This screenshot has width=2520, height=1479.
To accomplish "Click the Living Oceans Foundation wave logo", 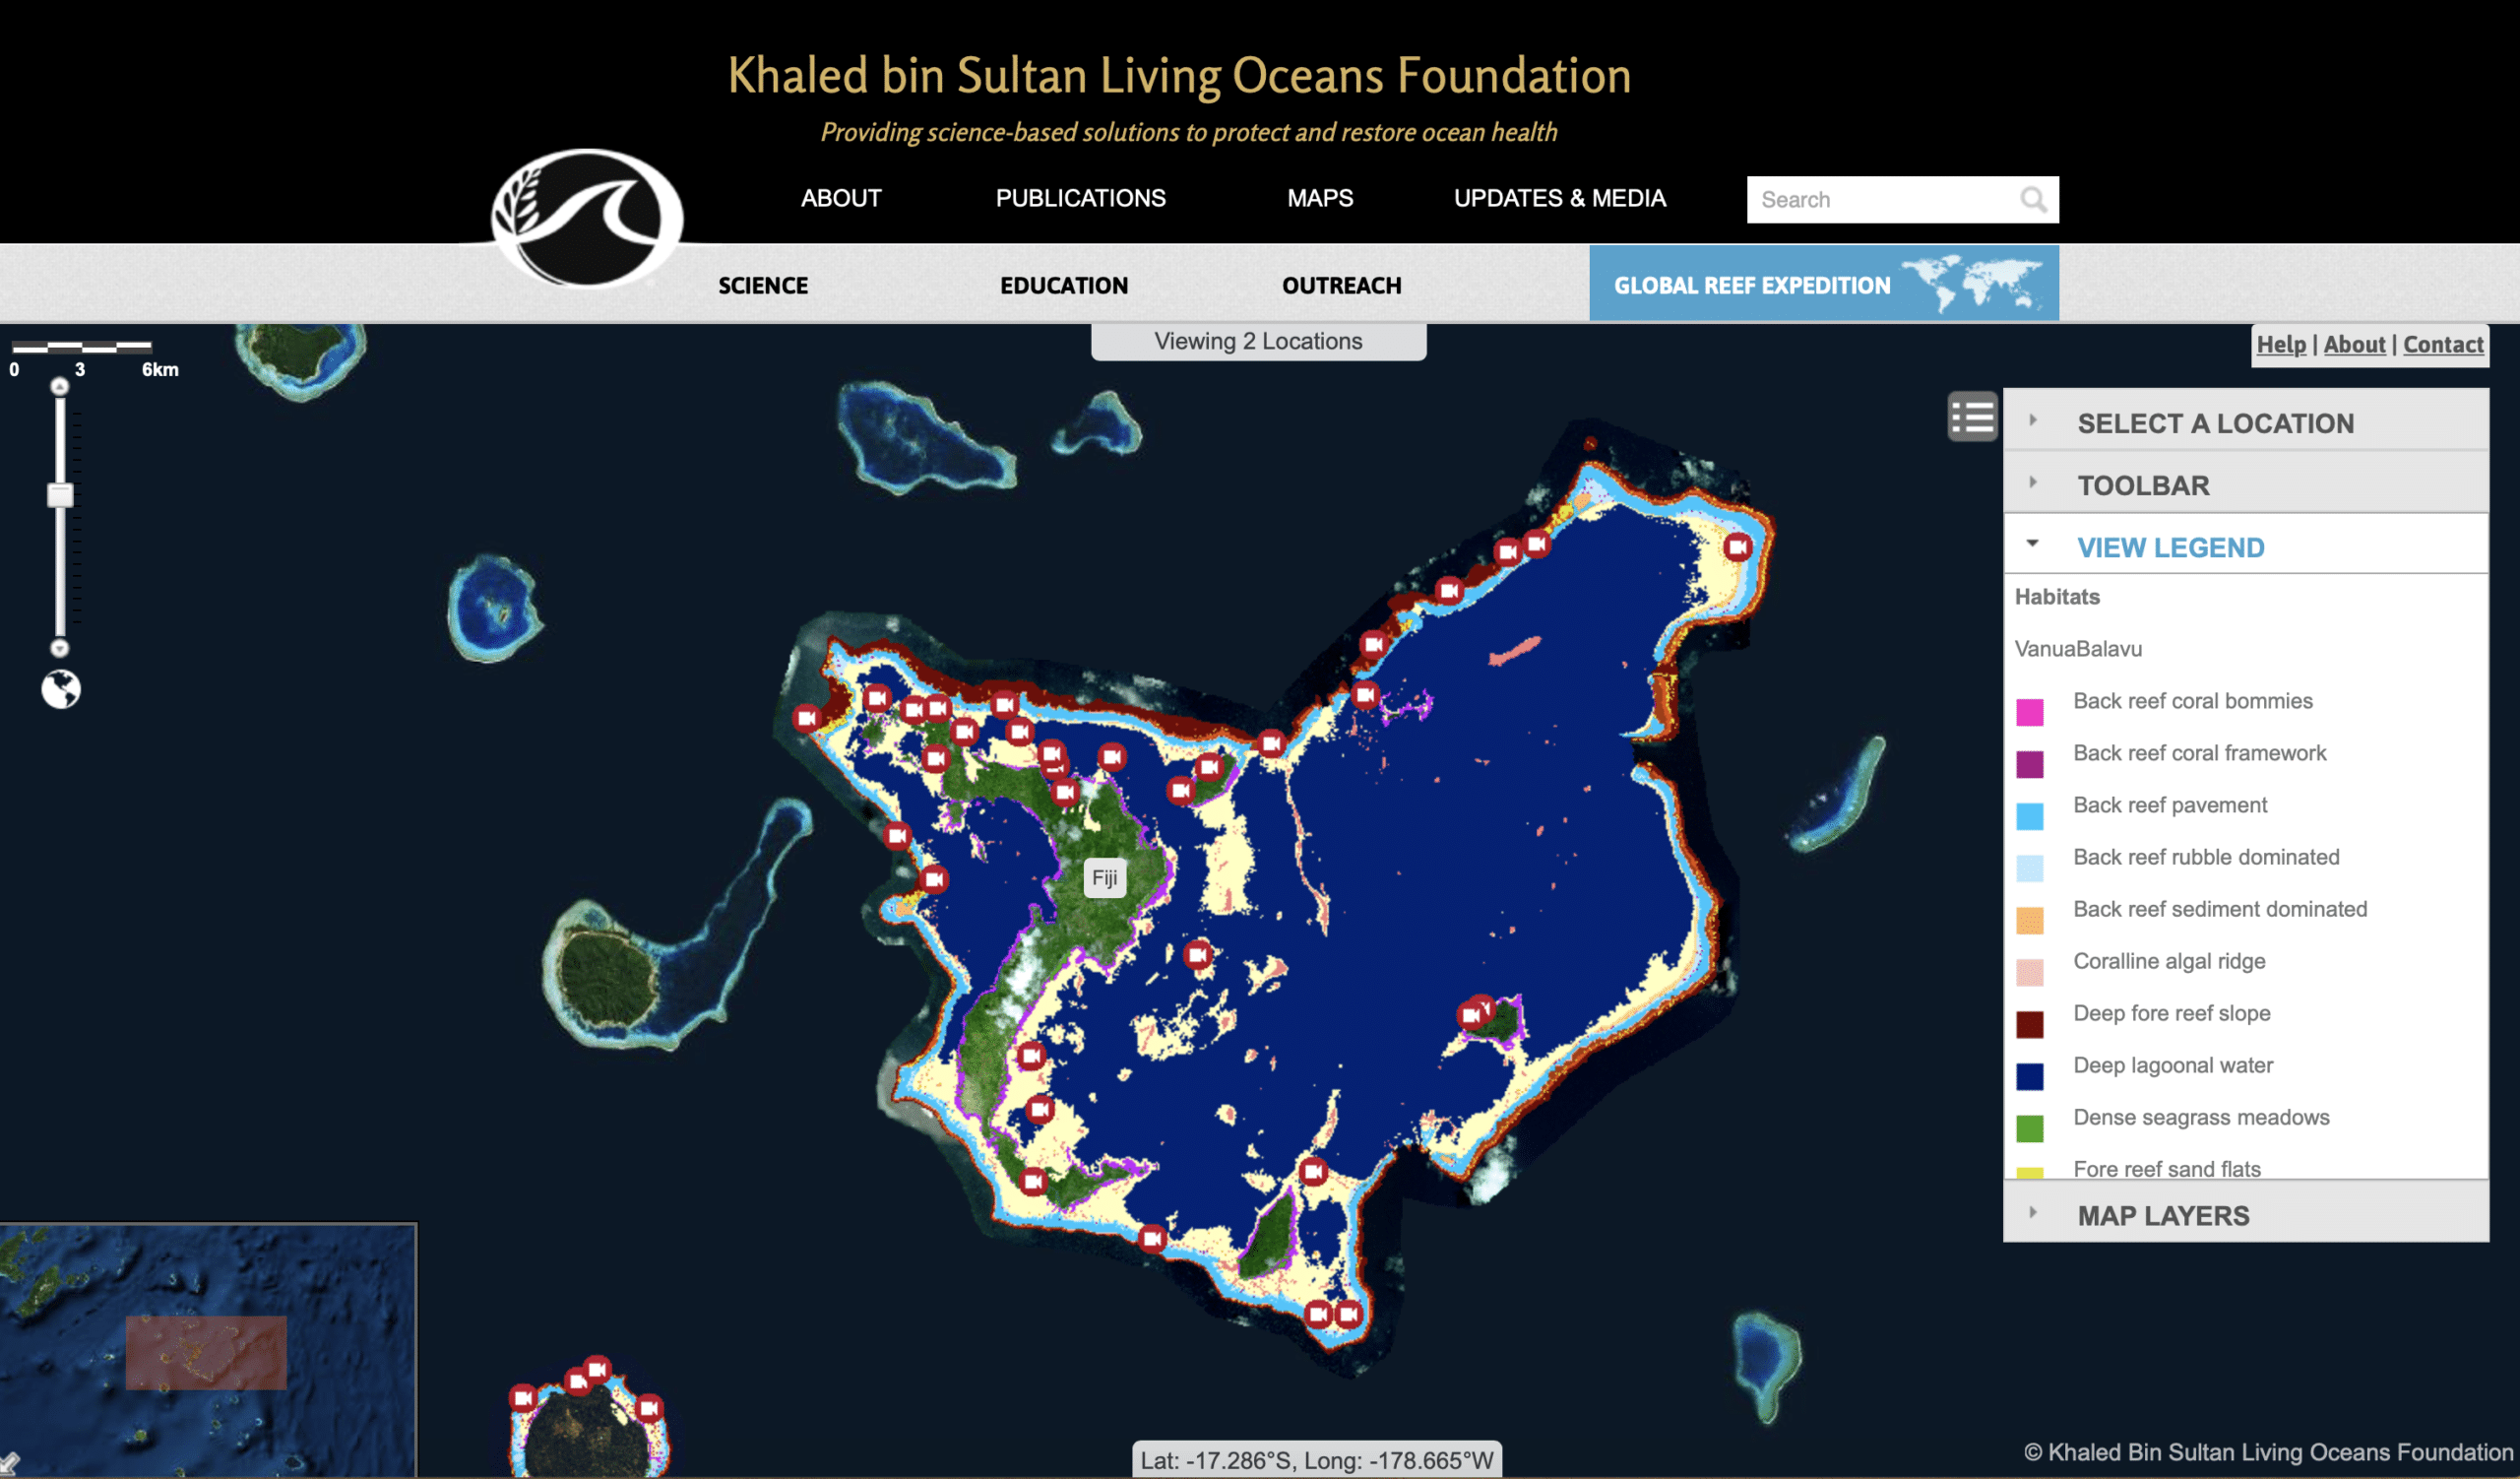I will click(x=587, y=218).
